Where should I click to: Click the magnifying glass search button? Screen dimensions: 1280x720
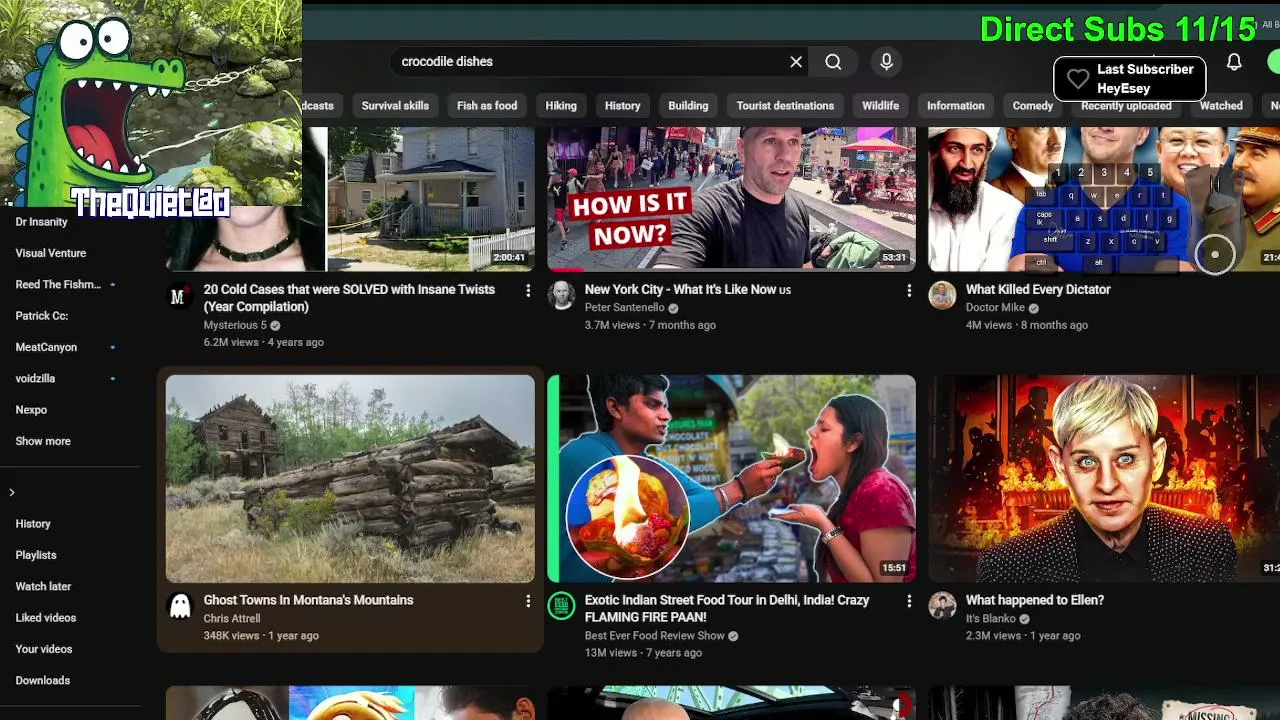coord(833,62)
